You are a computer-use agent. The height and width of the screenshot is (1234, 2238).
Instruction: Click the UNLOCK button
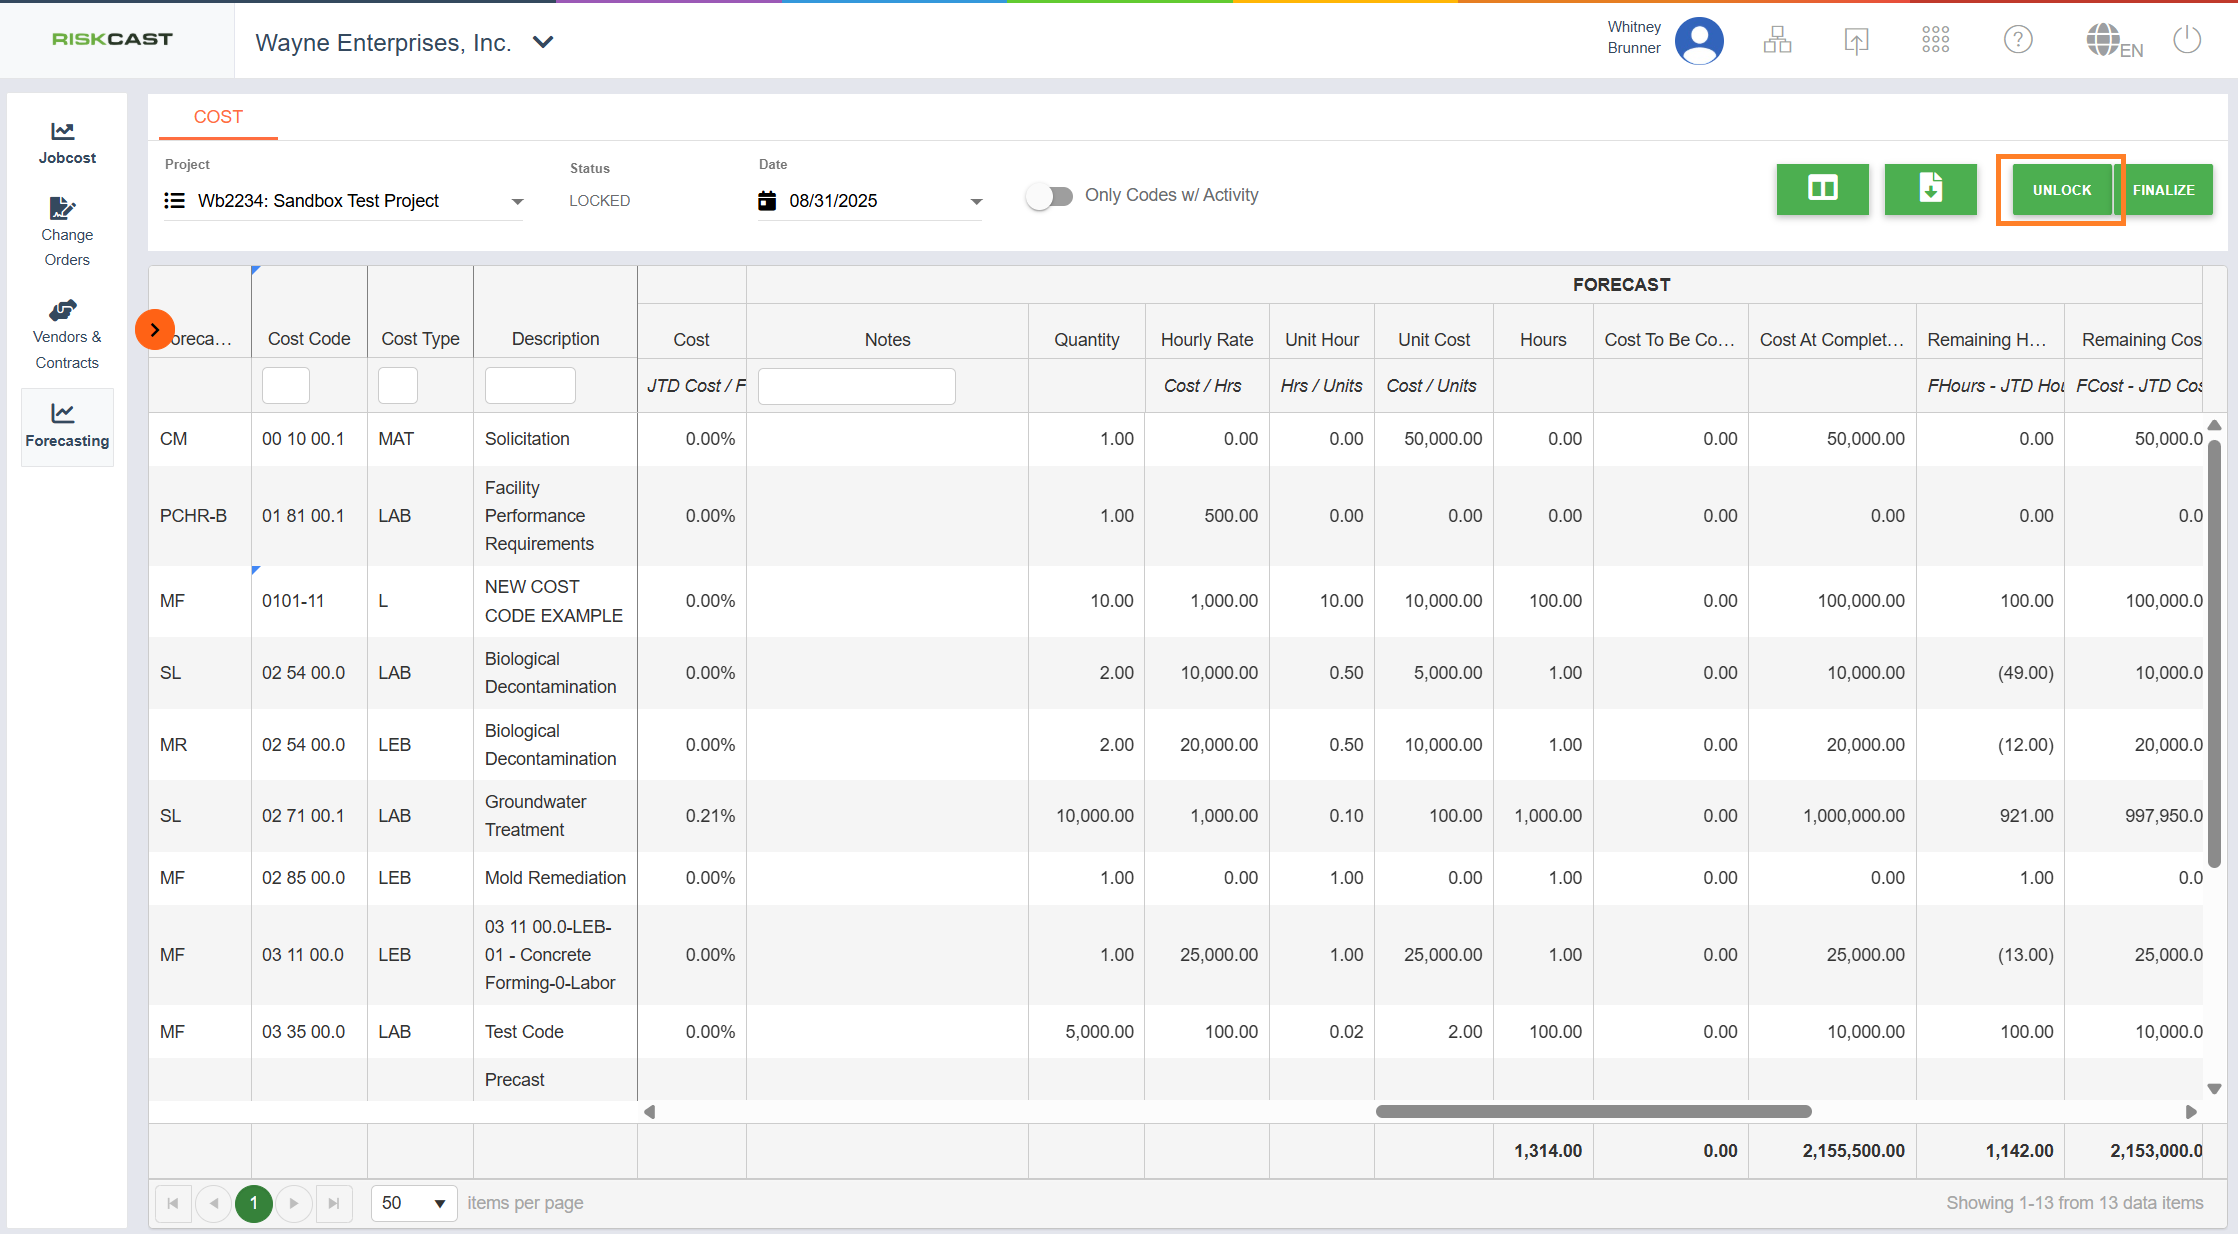tap(2061, 190)
